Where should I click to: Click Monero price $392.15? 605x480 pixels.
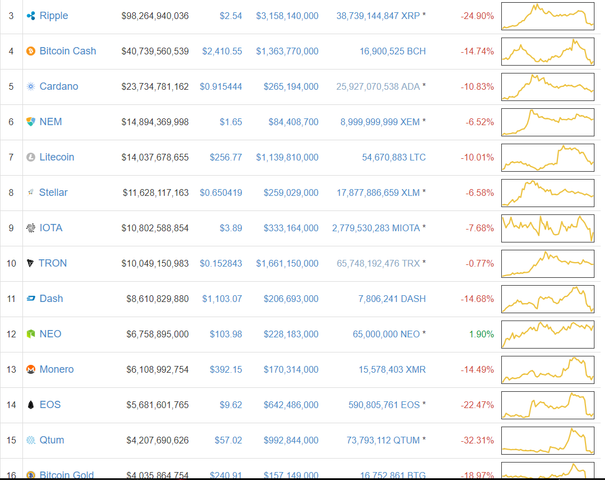226,369
